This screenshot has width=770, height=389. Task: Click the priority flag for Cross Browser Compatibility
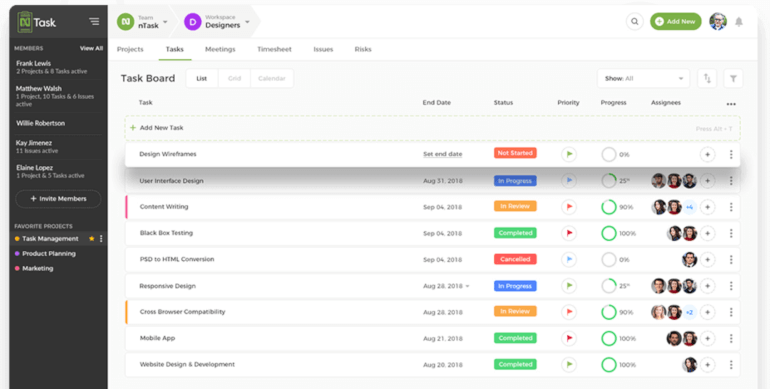click(x=569, y=312)
